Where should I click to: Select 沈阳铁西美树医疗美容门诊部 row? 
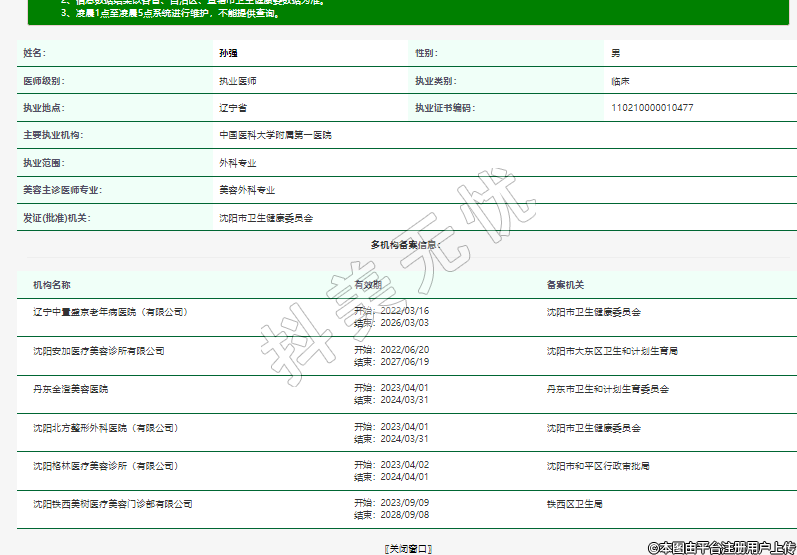(x=112, y=504)
